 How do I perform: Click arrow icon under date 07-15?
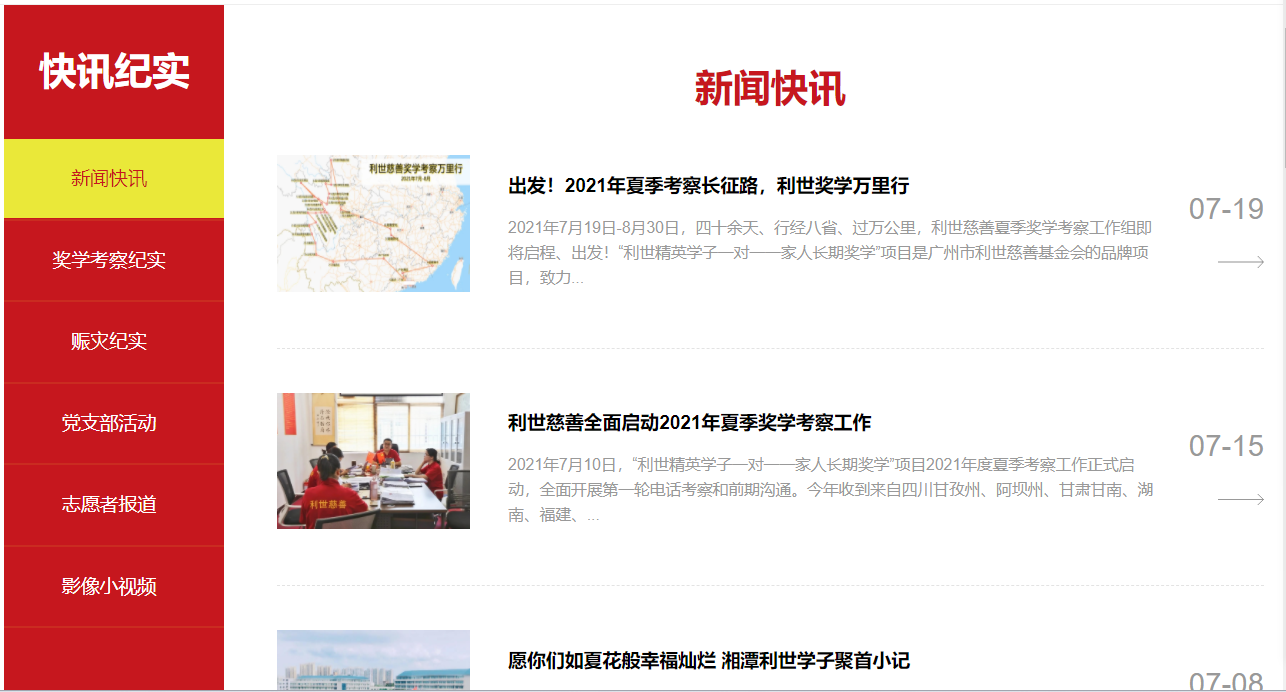click(x=1241, y=499)
